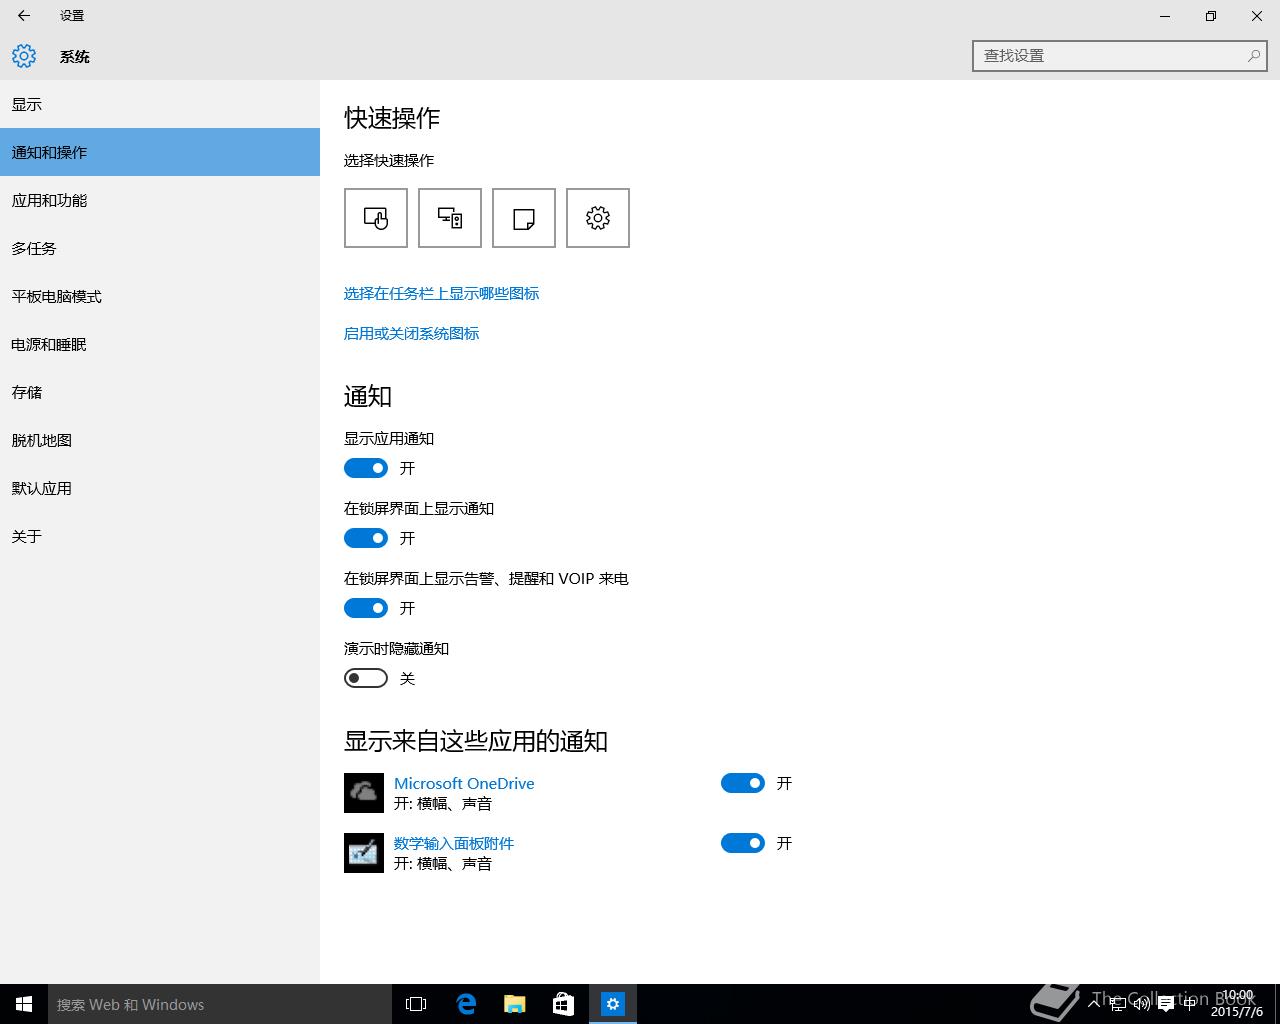Click the network icon in system tray
The image size is (1280, 1024).
(x=1118, y=1004)
